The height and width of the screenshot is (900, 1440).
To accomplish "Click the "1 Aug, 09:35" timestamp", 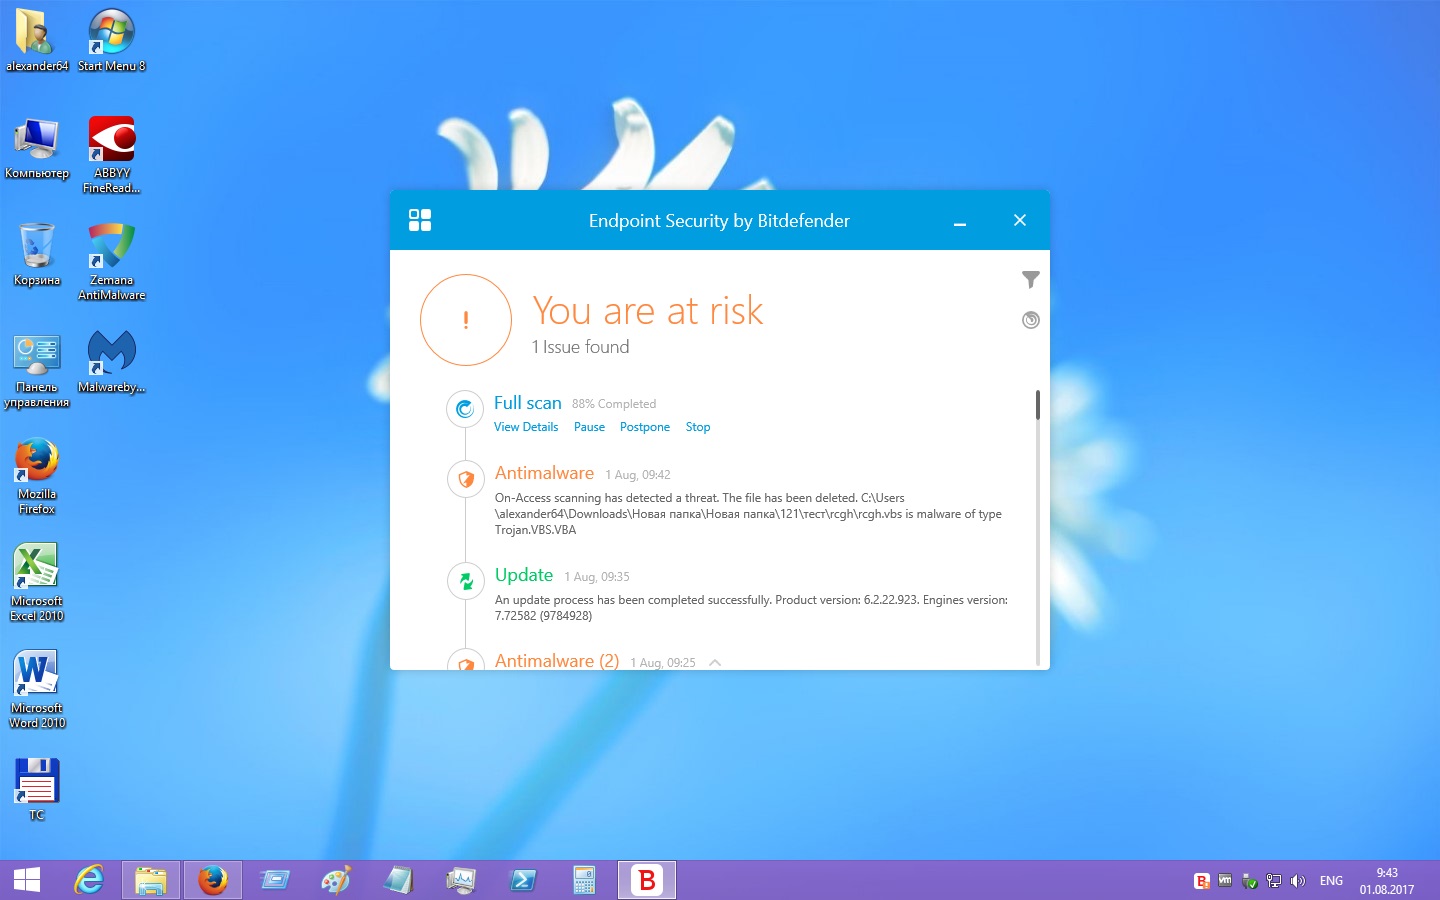I will pos(597,577).
